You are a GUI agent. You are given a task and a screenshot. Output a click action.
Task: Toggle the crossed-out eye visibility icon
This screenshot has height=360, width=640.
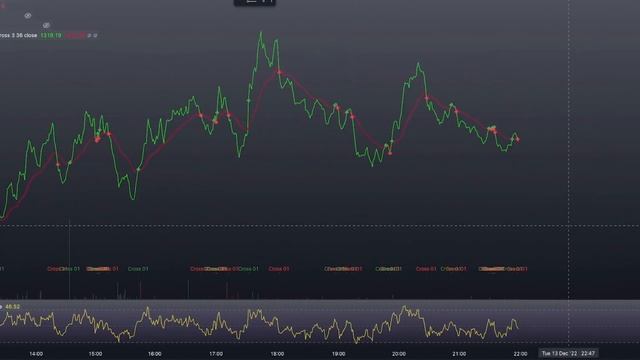point(46,25)
